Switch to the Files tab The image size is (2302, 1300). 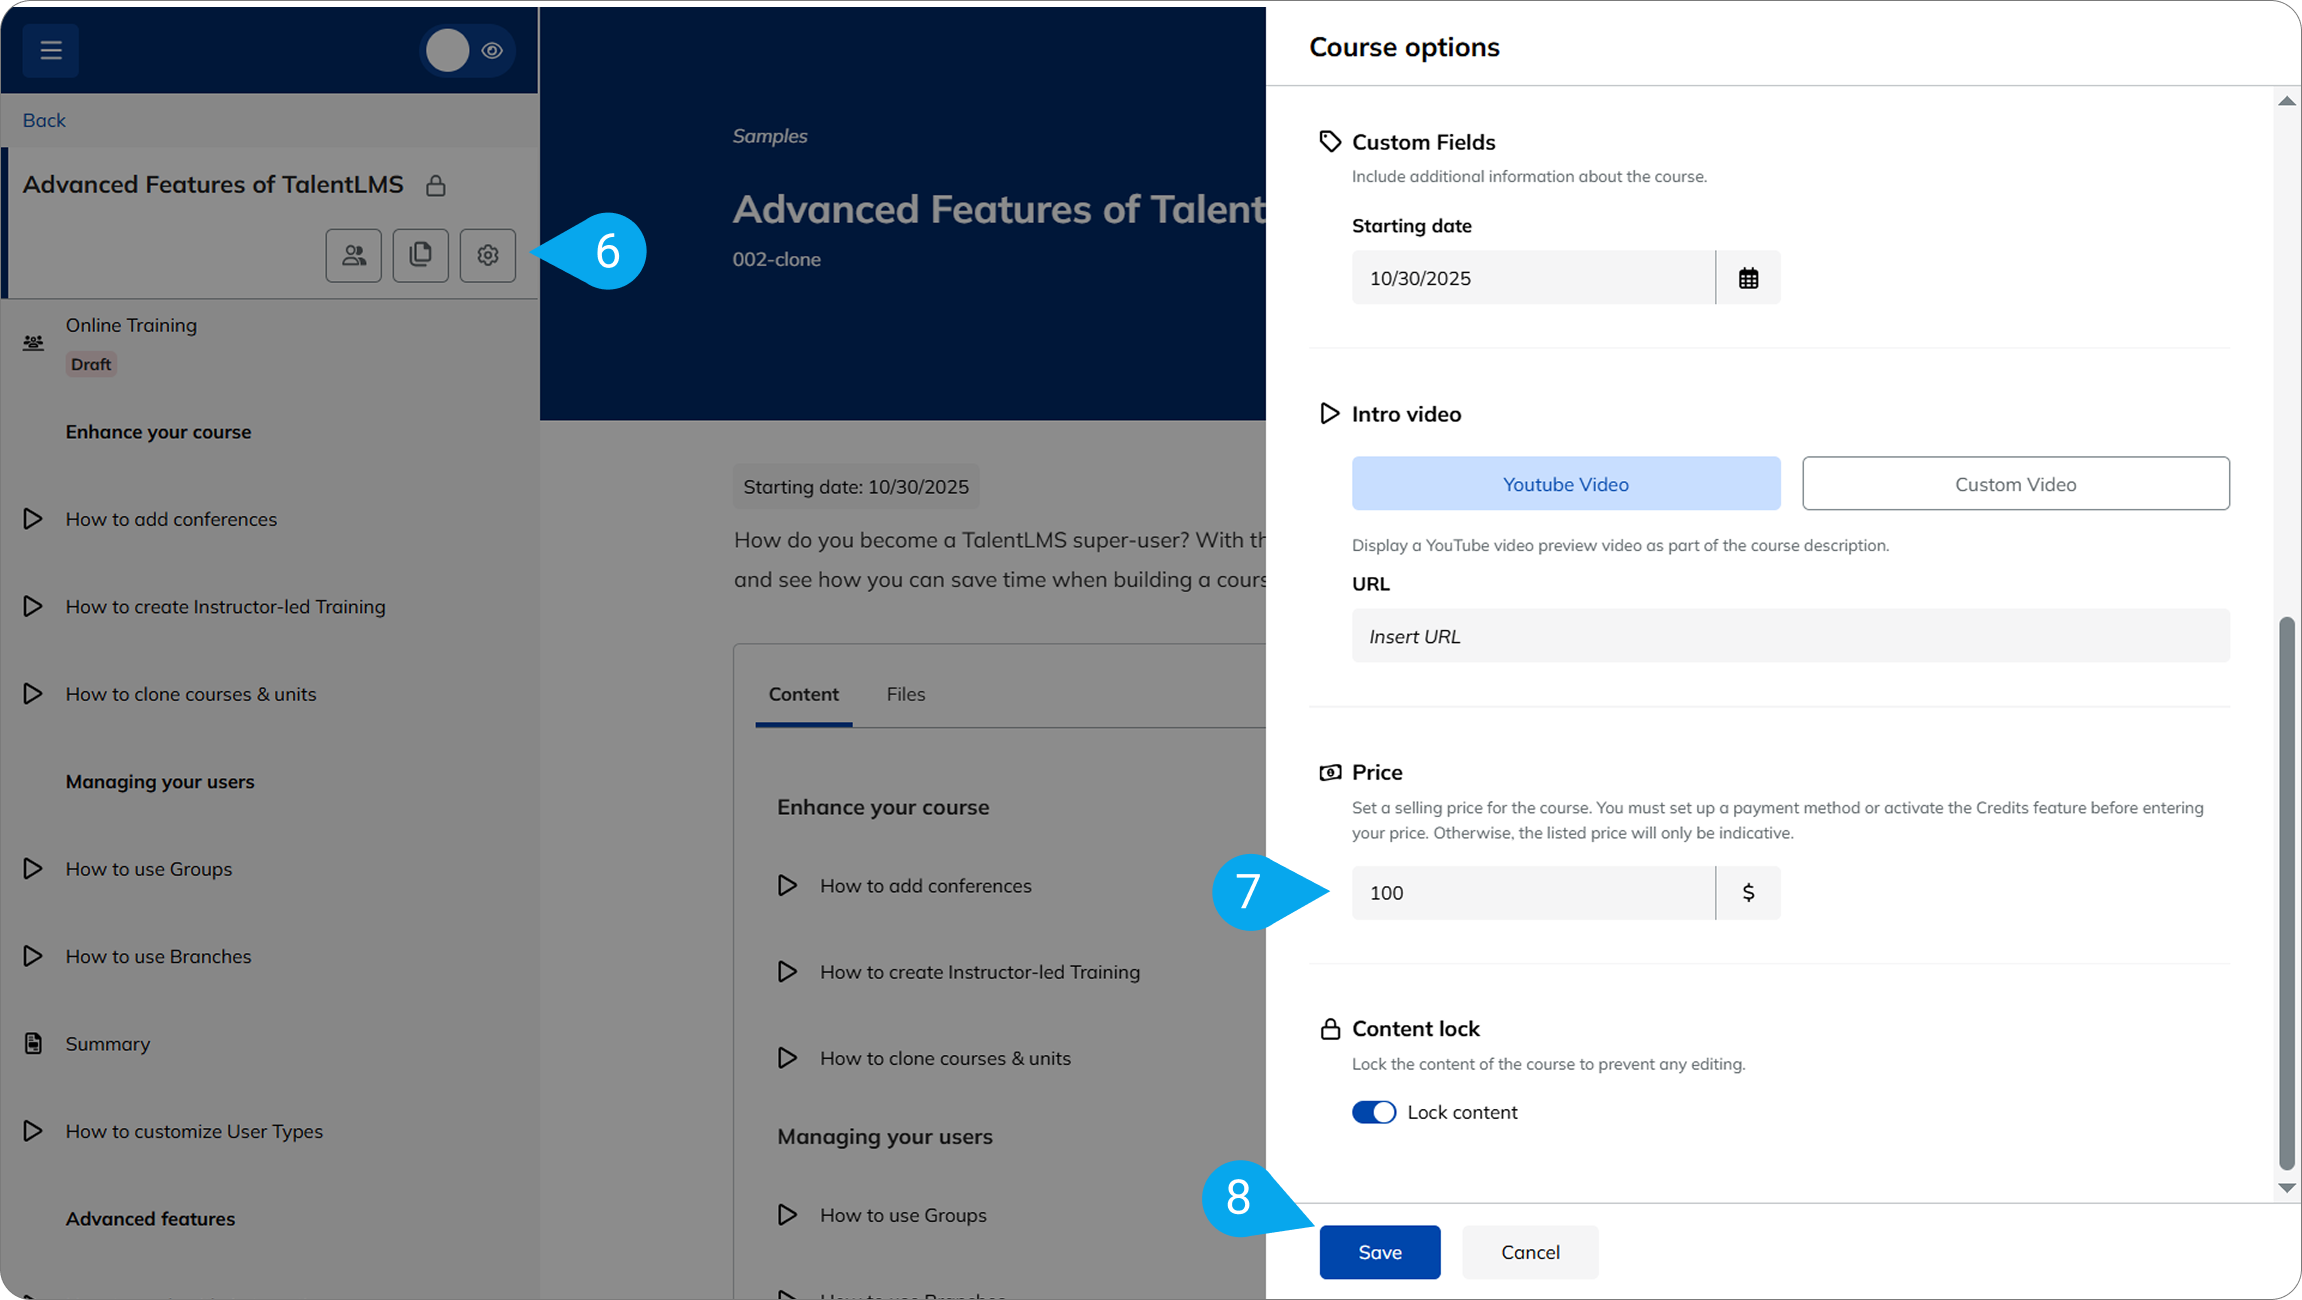point(905,694)
